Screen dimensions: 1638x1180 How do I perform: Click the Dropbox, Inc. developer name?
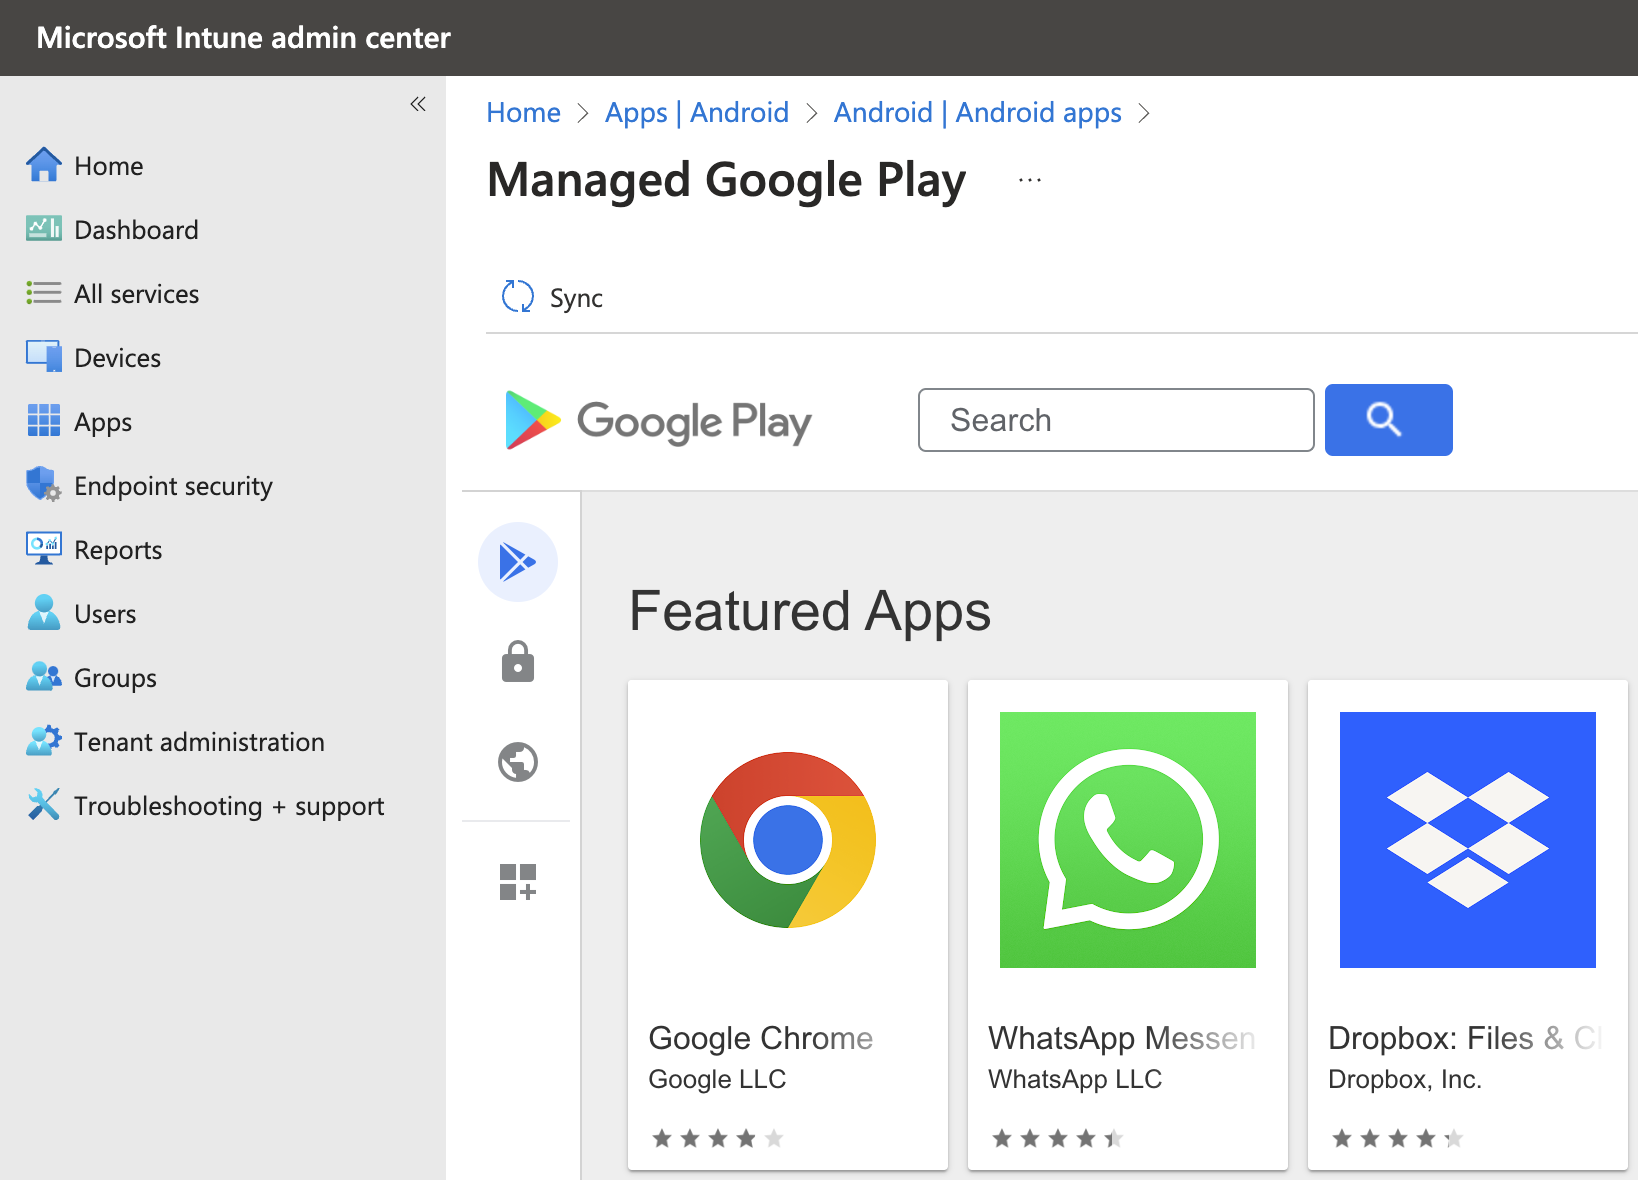point(1405,1079)
